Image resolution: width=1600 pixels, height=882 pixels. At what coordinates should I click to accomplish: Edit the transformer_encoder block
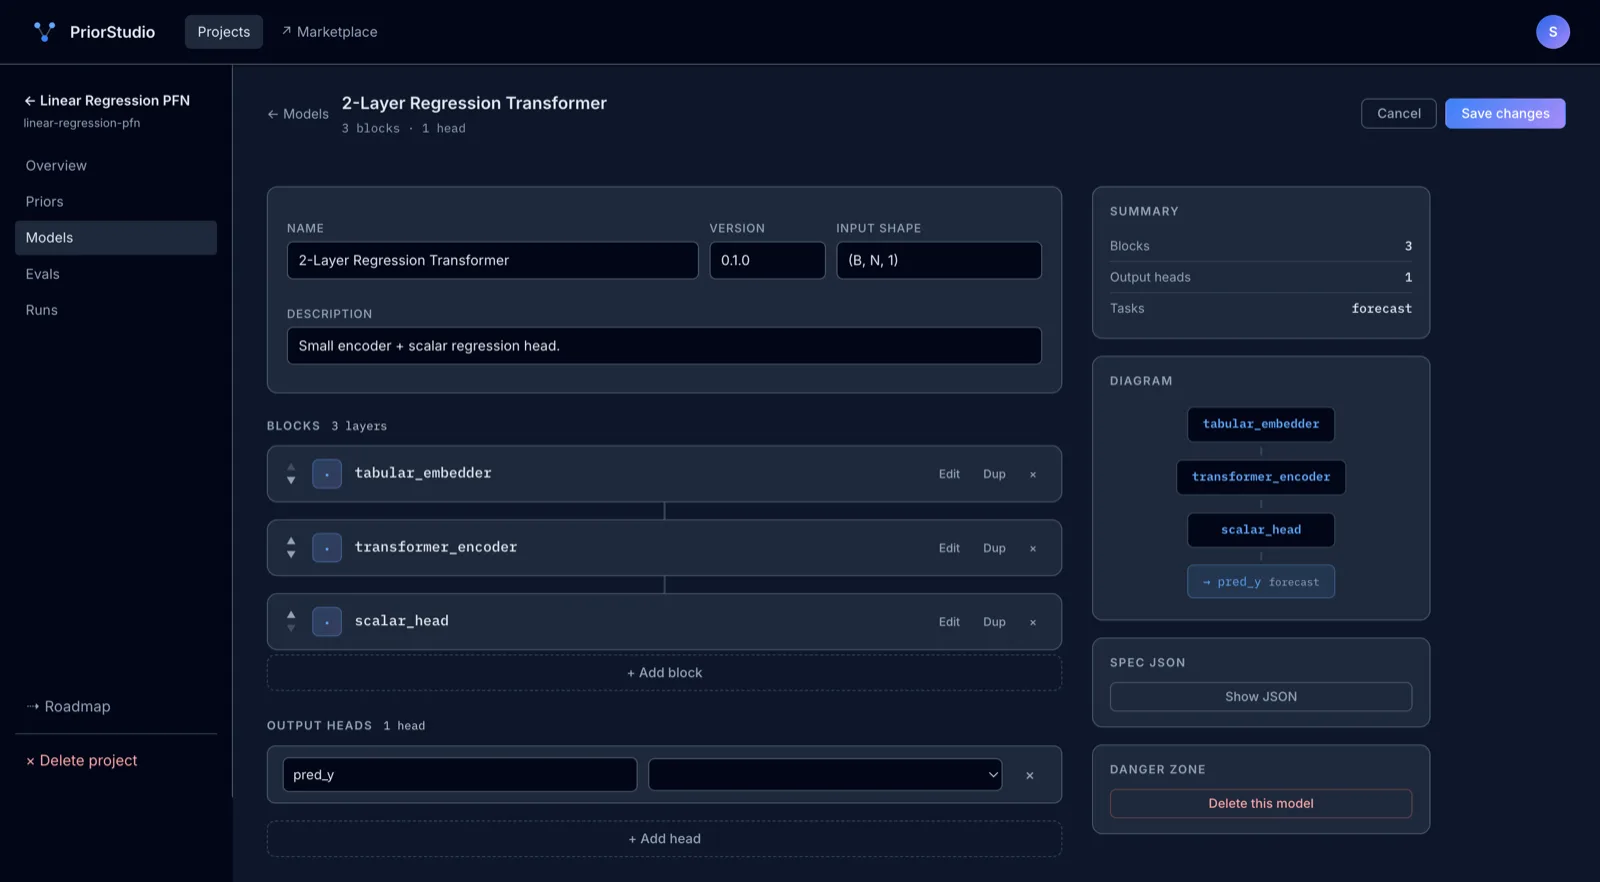coord(949,548)
